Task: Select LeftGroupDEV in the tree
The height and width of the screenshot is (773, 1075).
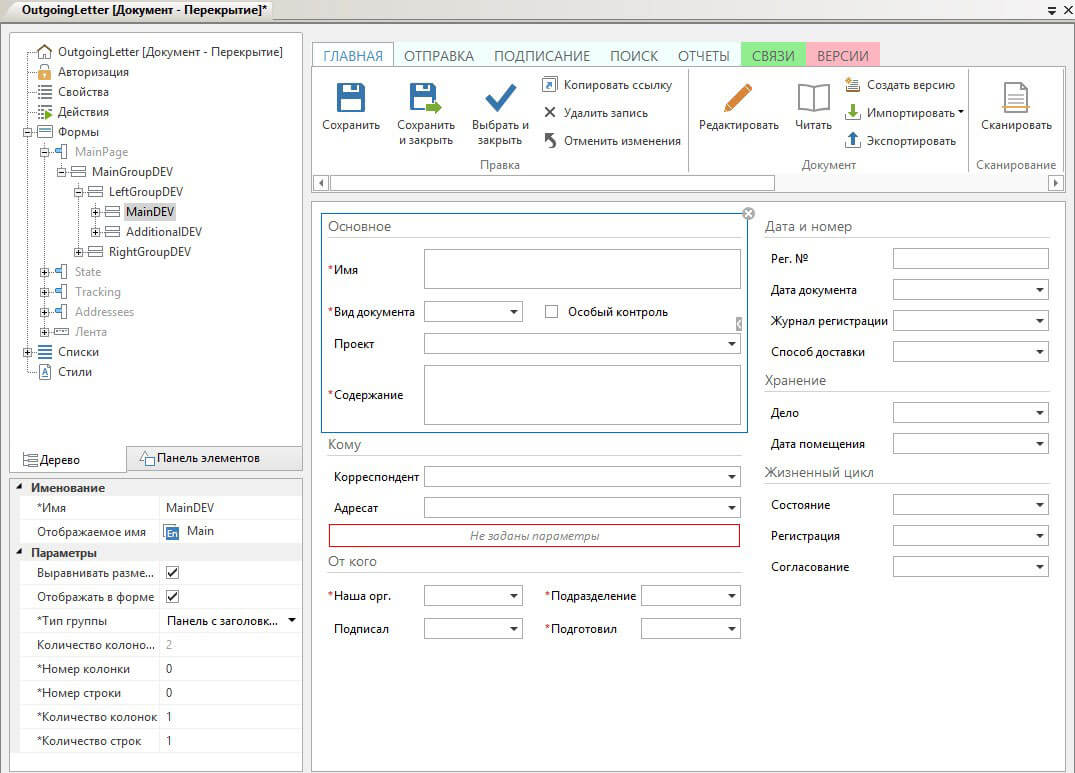Action: tap(145, 192)
